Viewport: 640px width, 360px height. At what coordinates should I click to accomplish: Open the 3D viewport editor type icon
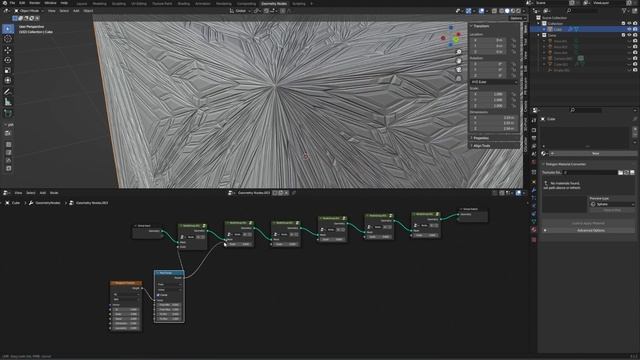tap(6, 11)
